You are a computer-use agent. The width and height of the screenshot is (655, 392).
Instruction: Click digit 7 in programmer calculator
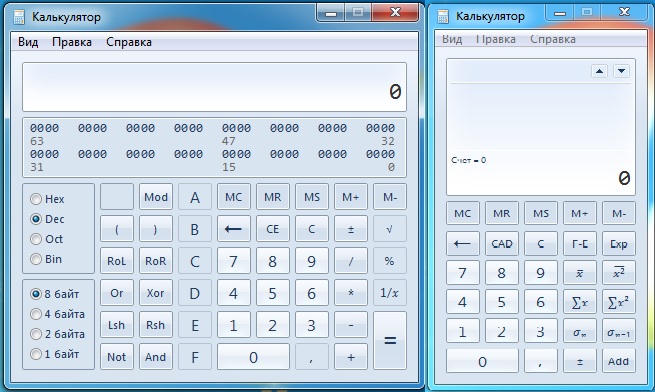[234, 261]
